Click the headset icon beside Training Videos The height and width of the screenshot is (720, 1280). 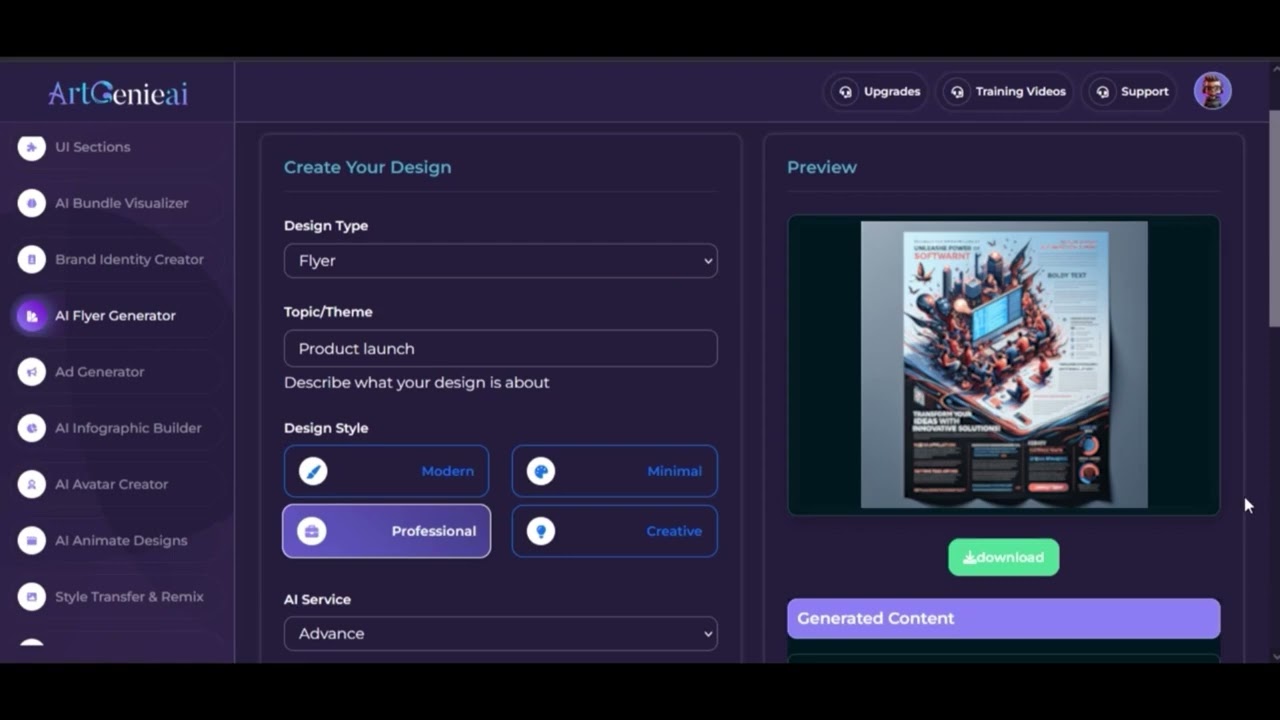tap(958, 92)
